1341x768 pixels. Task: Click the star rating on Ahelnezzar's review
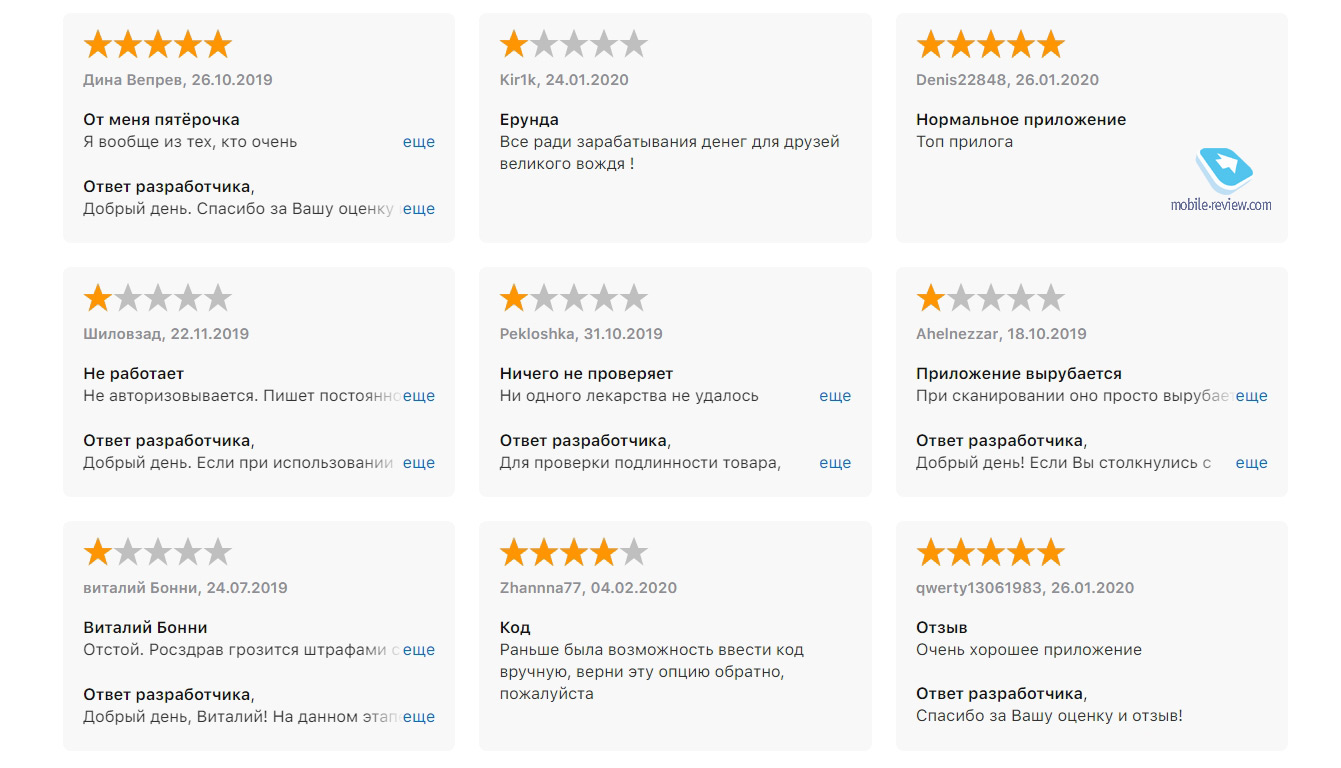[990, 299]
